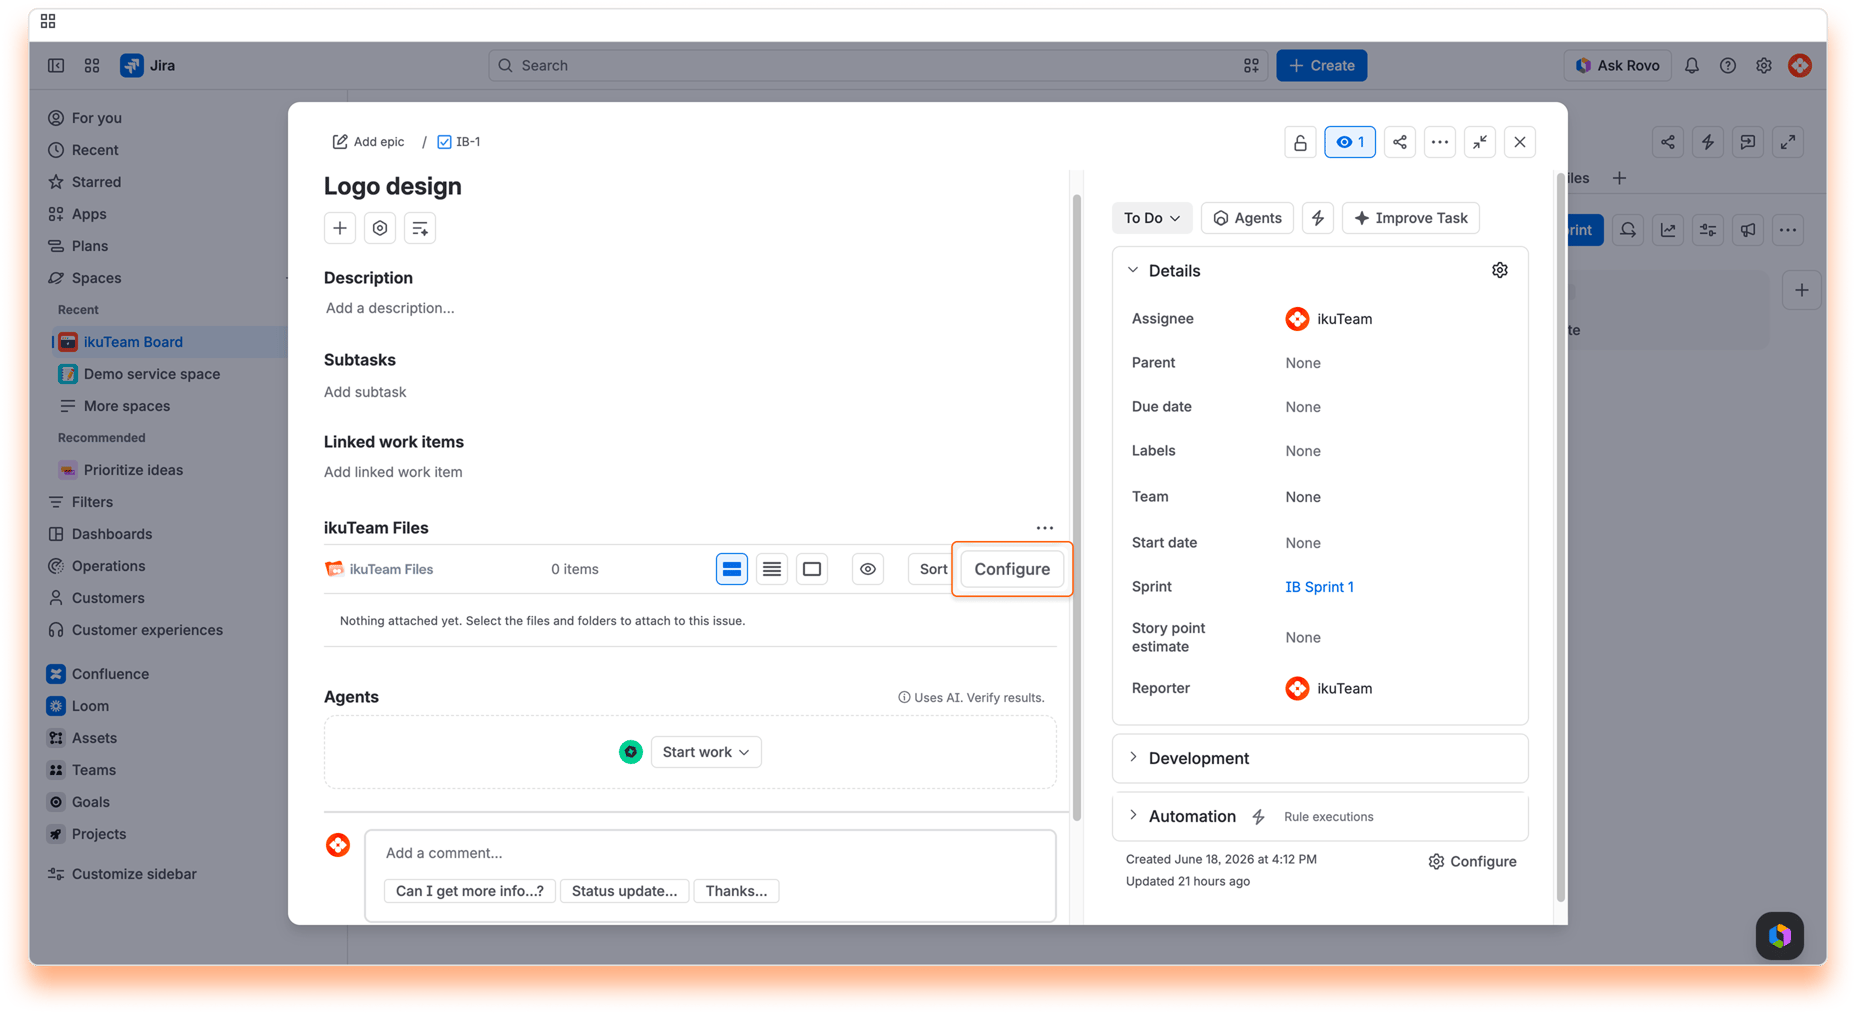Click Ask Rovo button
The height and width of the screenshot is (1014, 1856).
pos(1617,65)
